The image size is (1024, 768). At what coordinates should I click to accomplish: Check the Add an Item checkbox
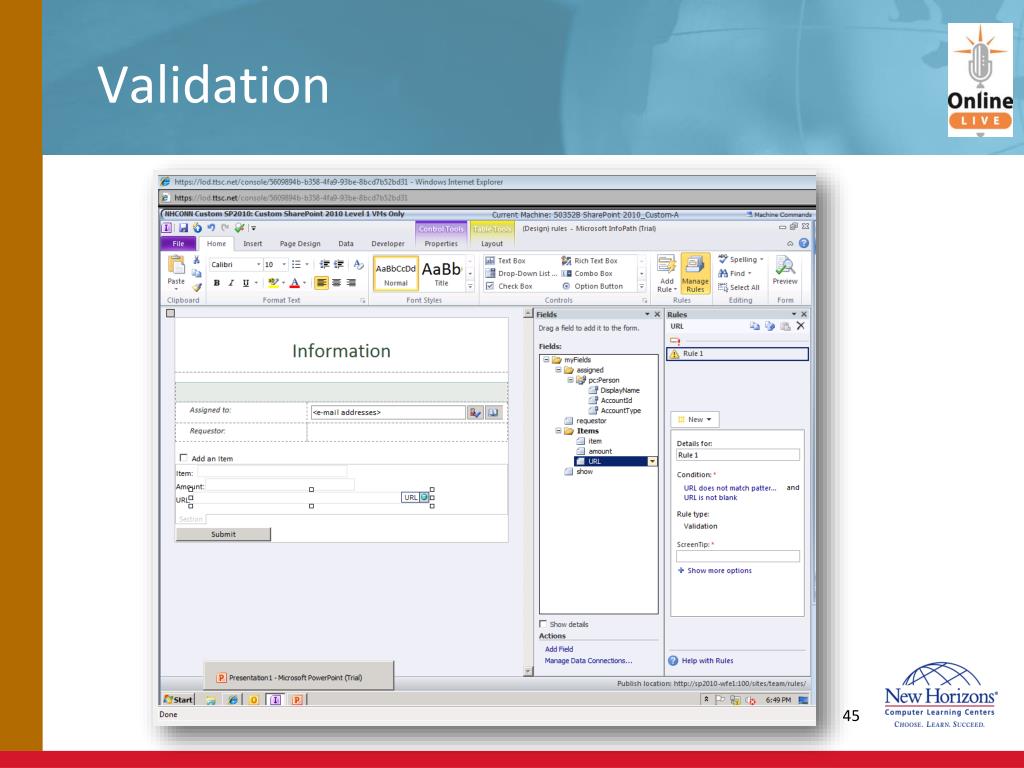tap(184, 458)
